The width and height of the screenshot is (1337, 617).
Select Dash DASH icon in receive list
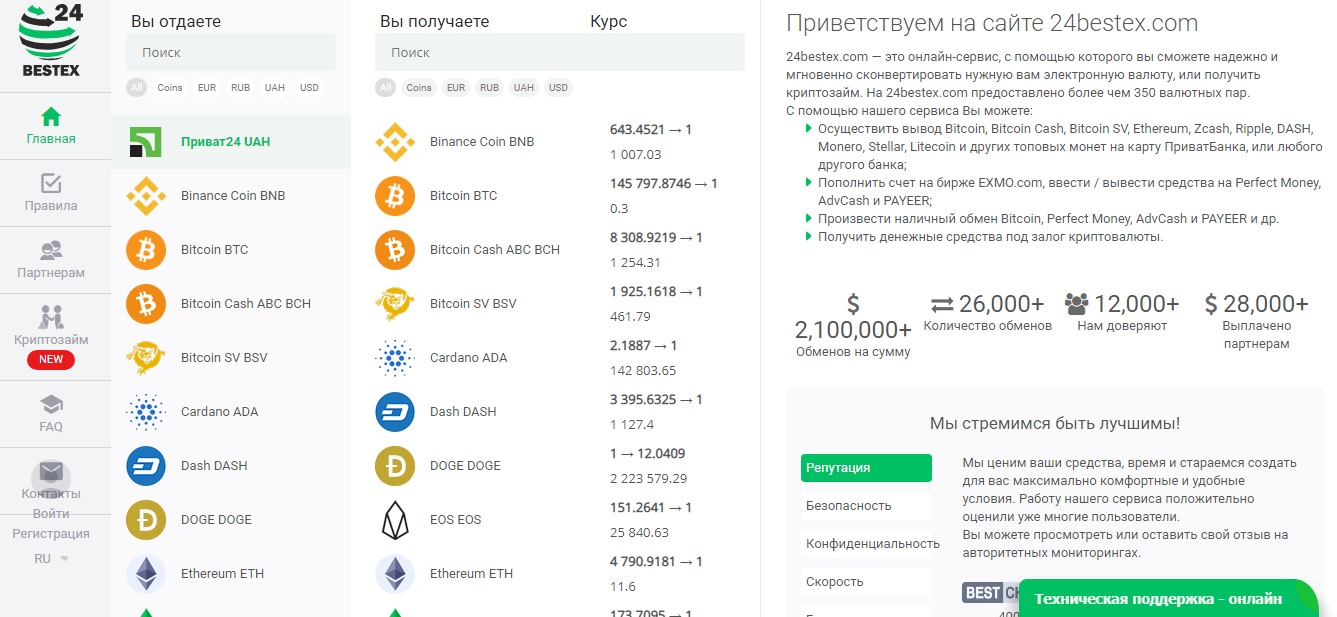tap(395, 412)
